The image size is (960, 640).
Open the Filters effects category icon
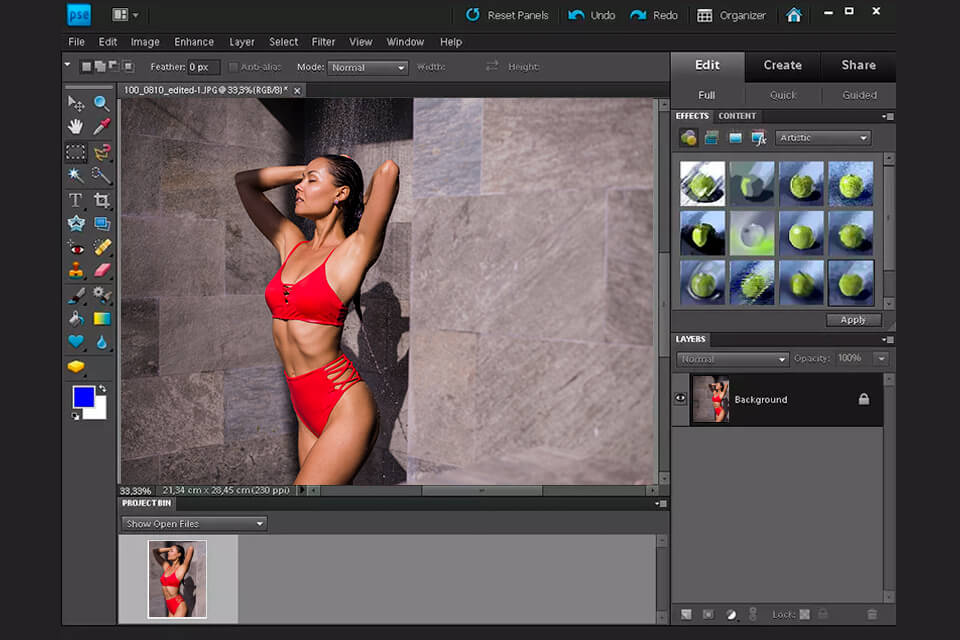688,138
